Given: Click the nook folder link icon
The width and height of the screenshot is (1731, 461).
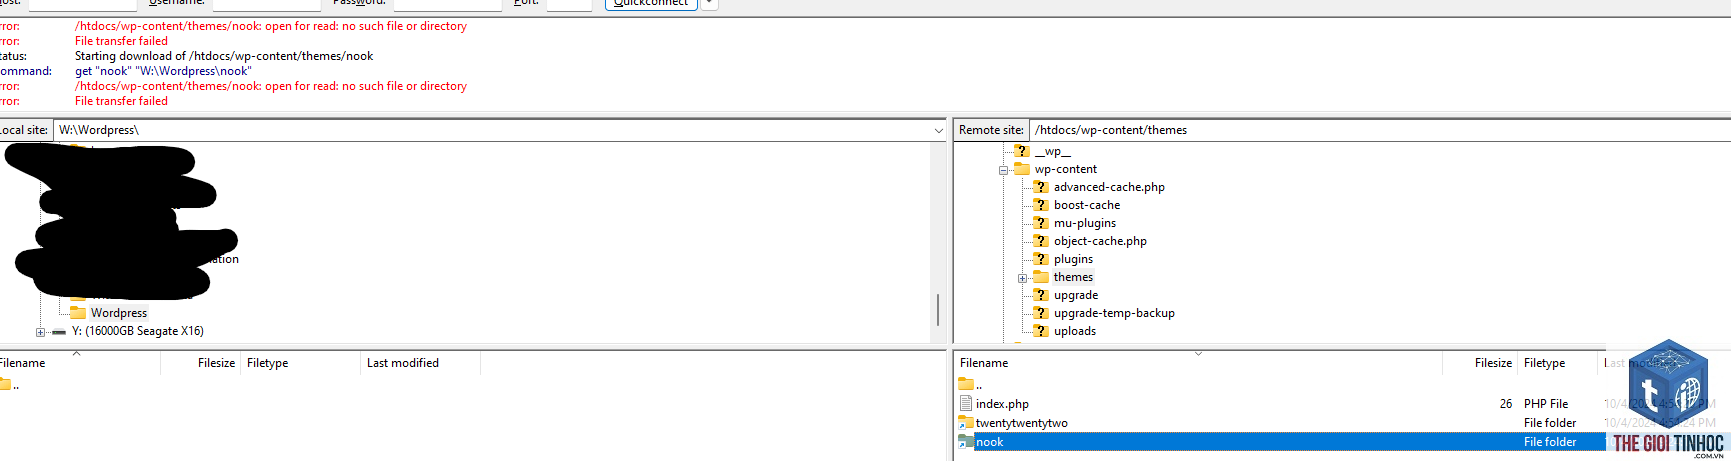Looking at the screenshot, I should click(x=966, y=442).
